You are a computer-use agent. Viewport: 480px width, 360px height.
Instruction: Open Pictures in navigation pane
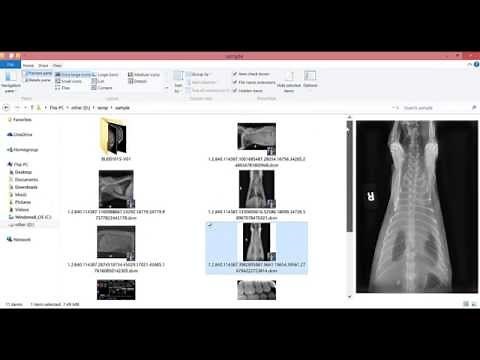20,202
